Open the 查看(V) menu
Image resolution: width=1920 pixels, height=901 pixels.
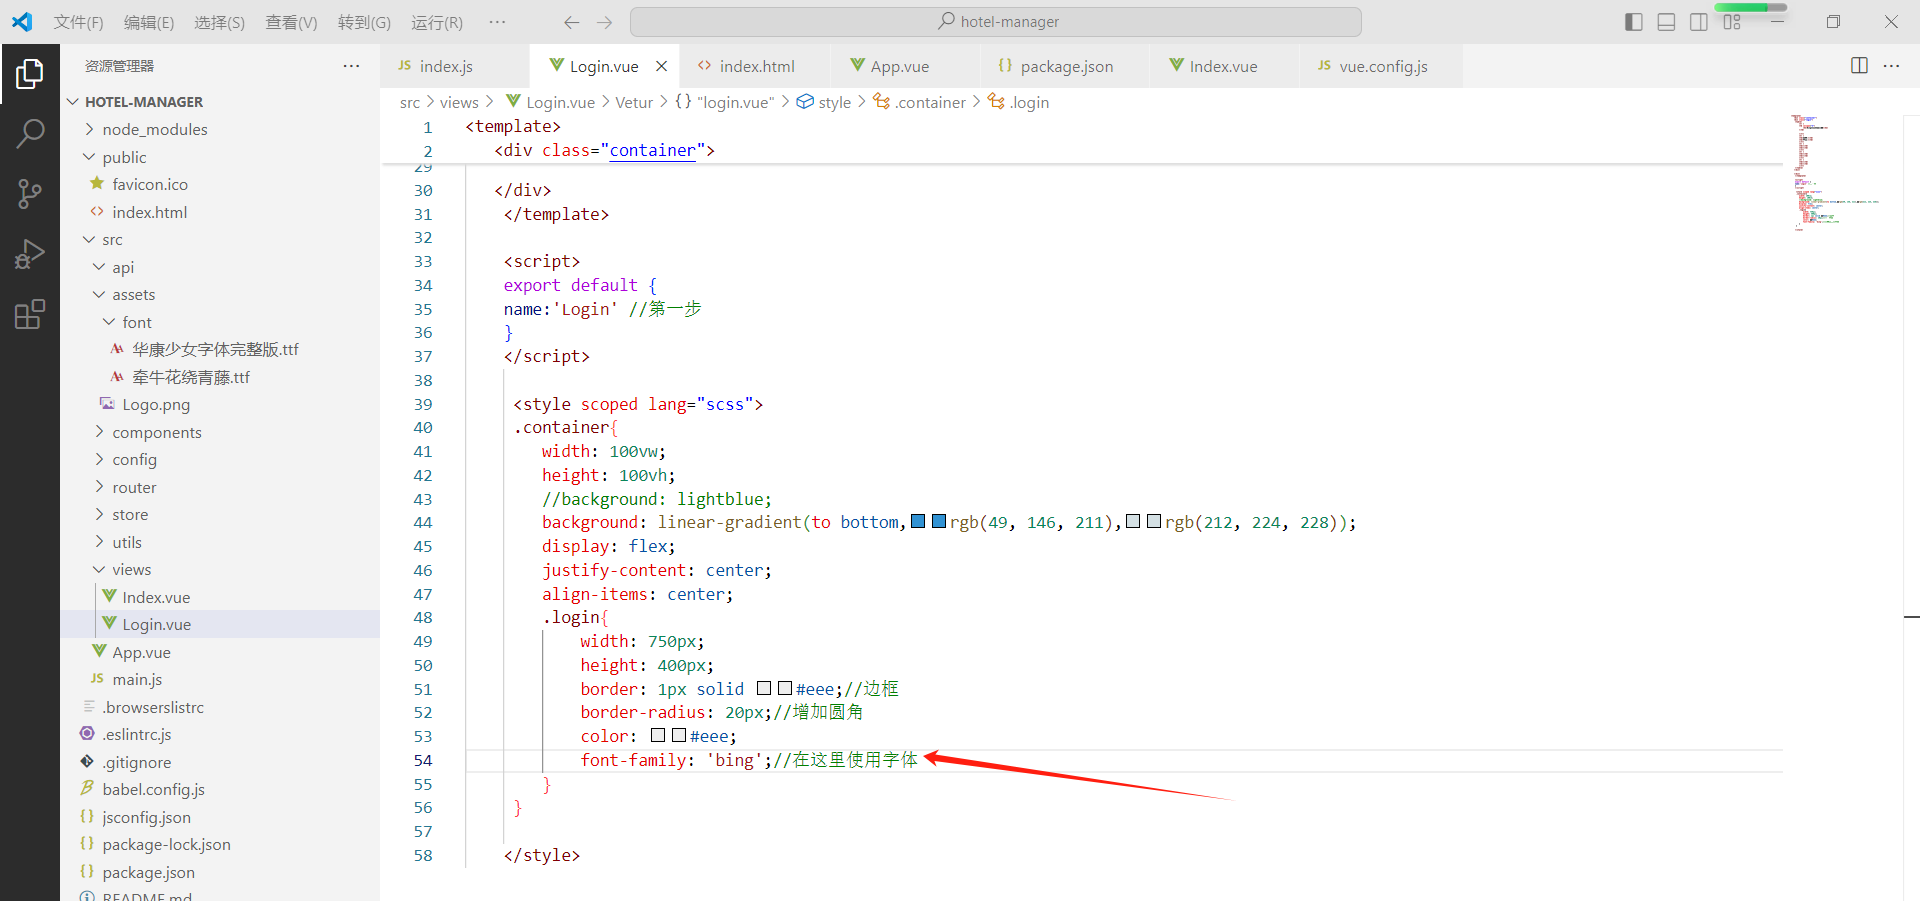click(291, 22)
